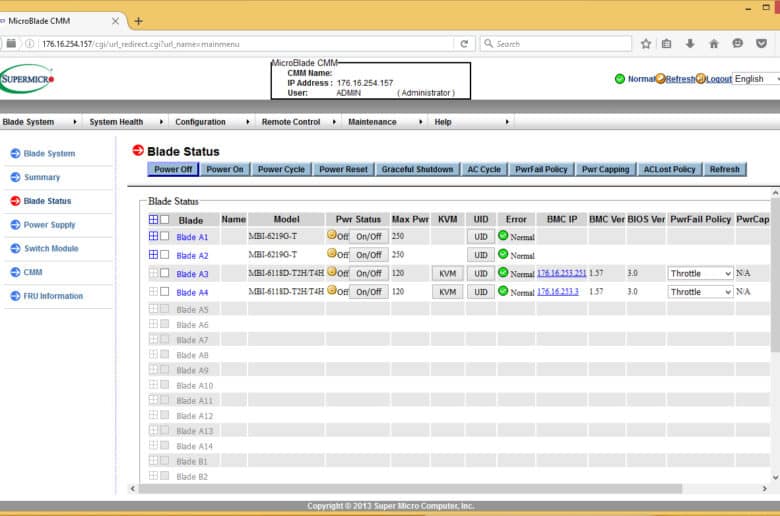Tick the disabled Blade A10 checkbox
Screen dimensions: 780x516
[165, 385]
